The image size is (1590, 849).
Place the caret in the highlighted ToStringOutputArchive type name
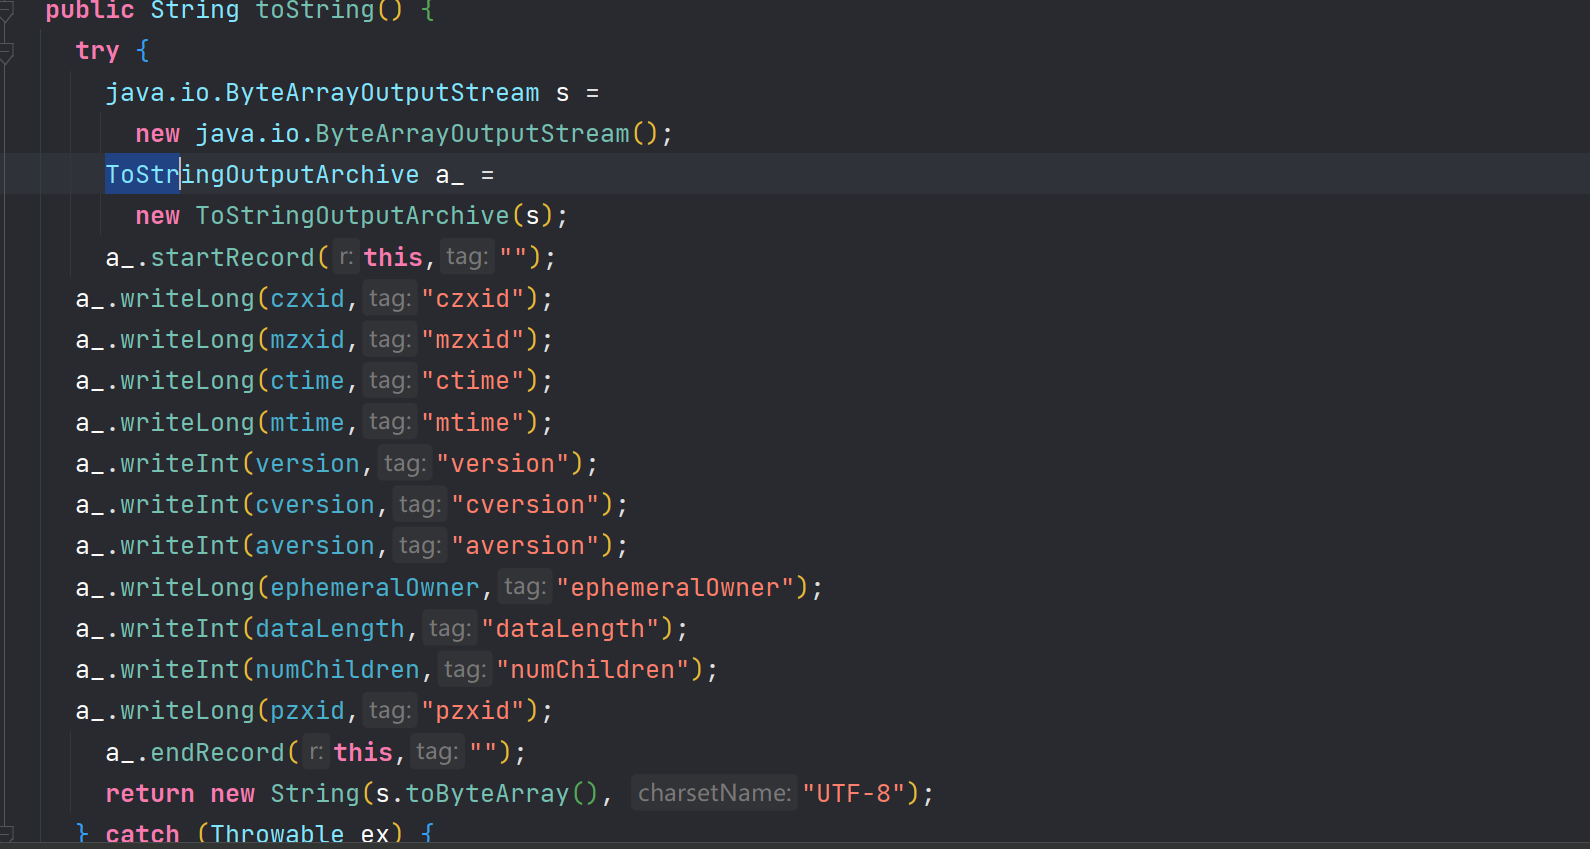tap(262, 175)
